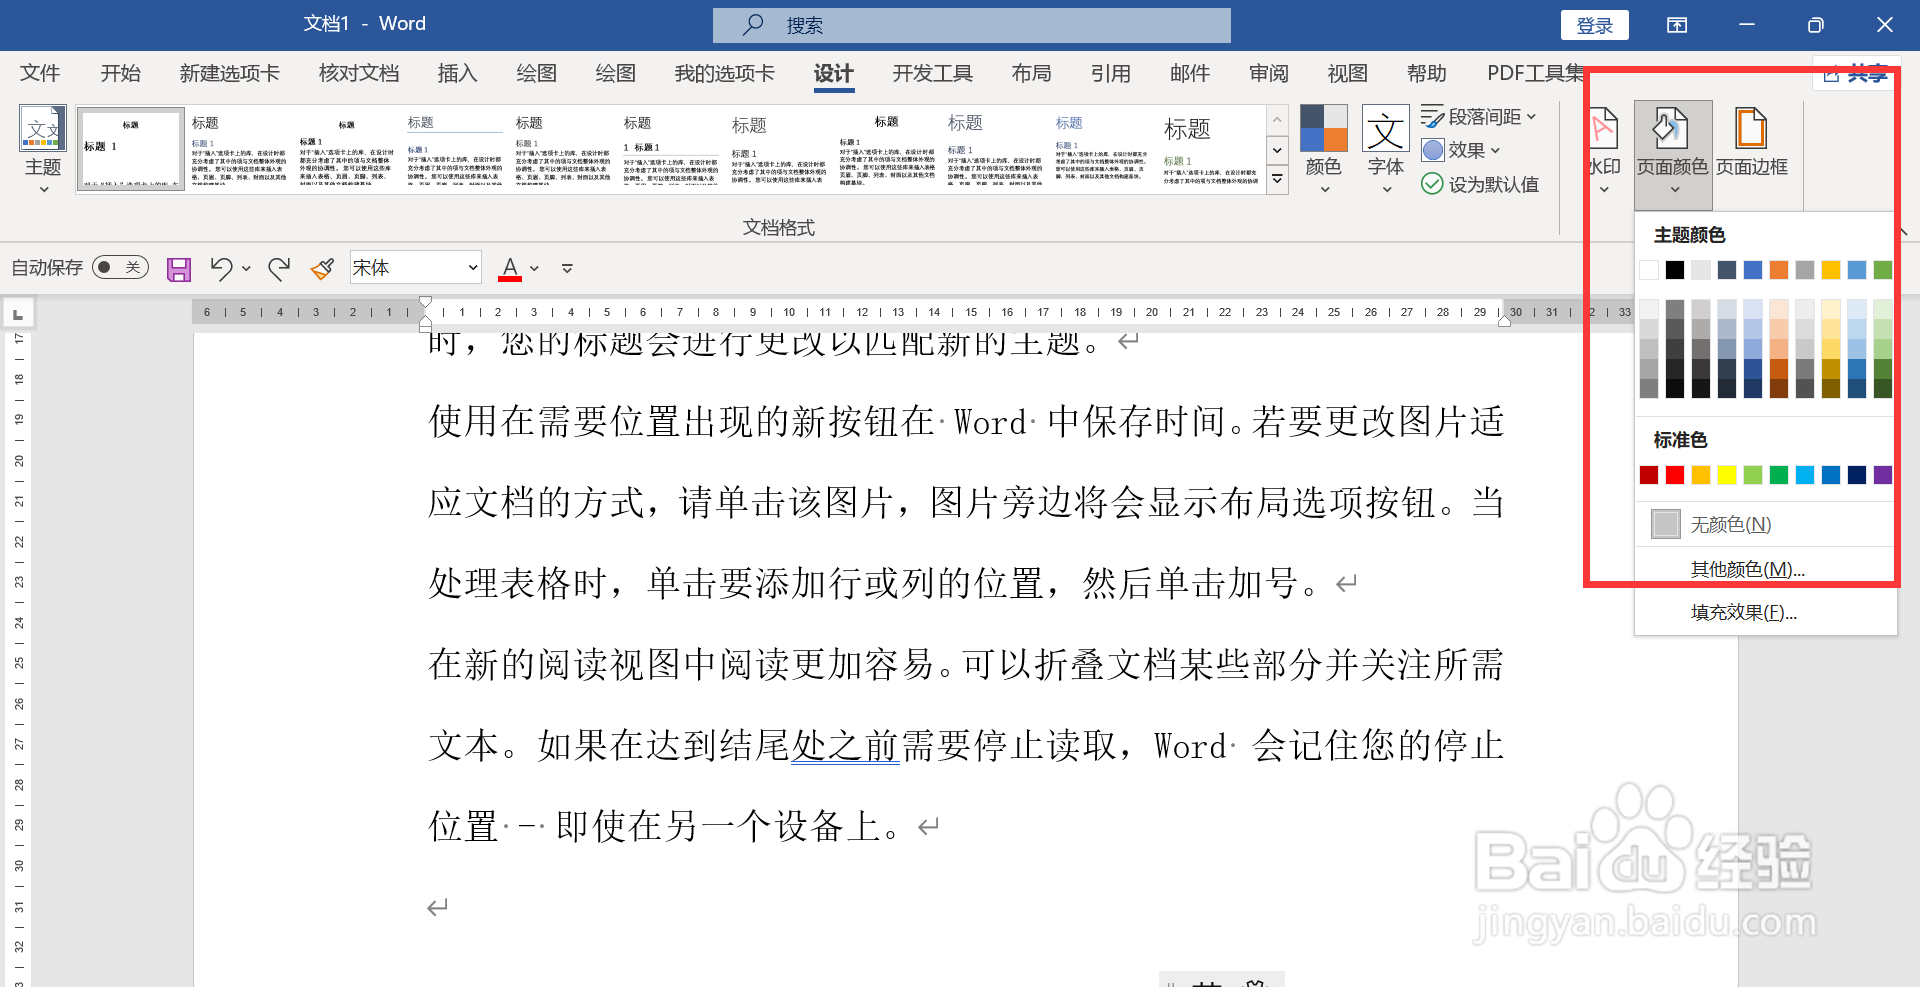Switch to the View (视图) tab
Screen dimensions: 1920x987
(x=1347, y=73)
